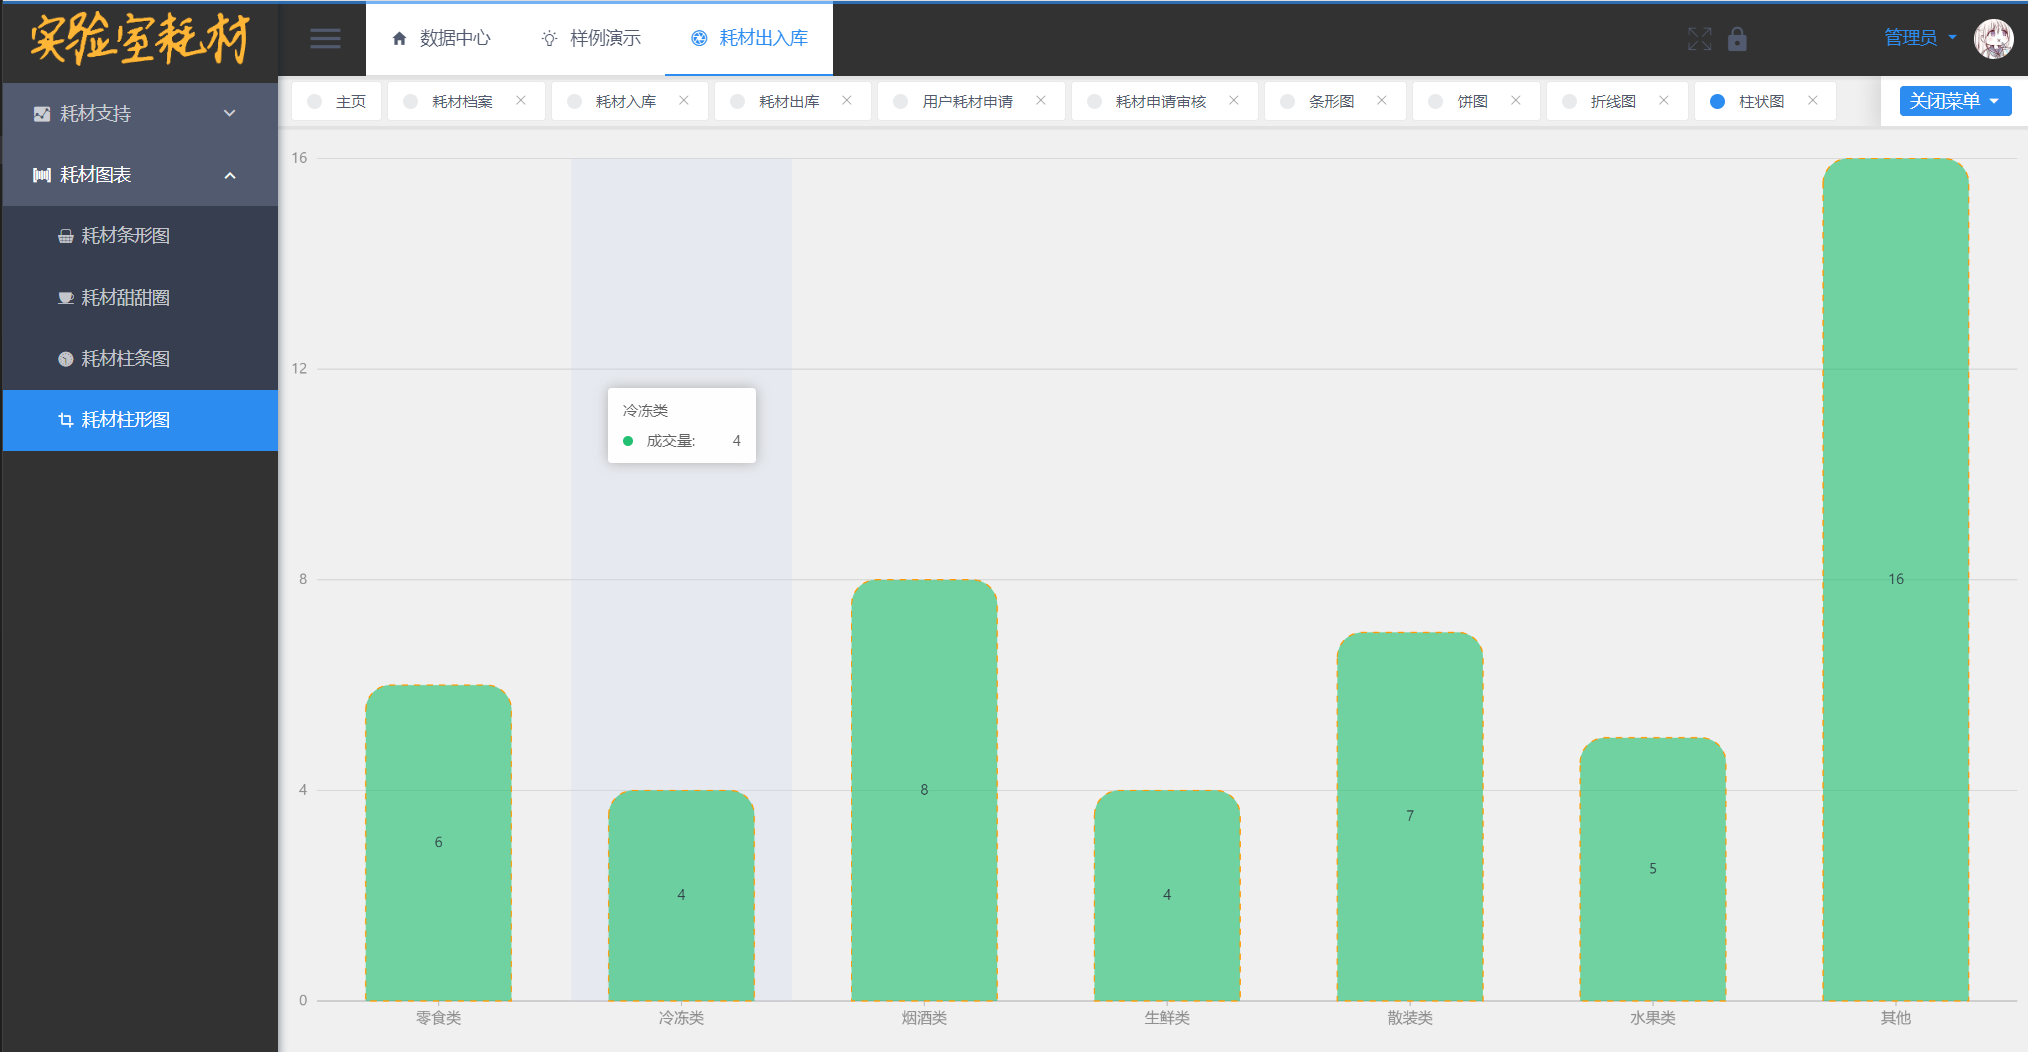
Task: Click the lock screen icon
Action: coord(1737,39)
